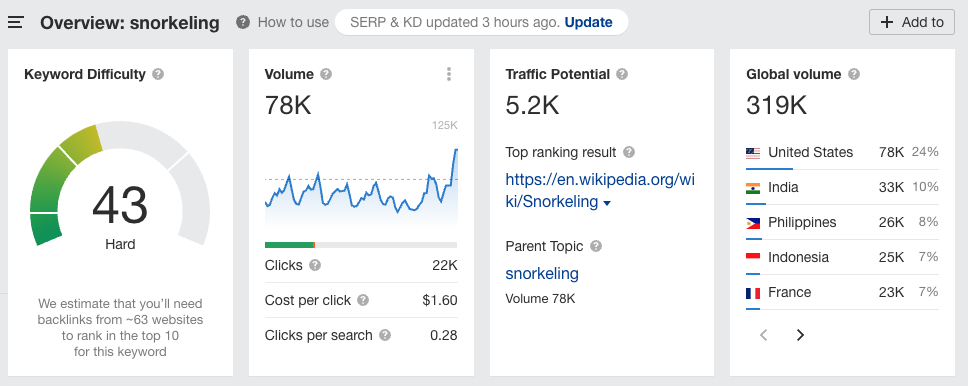Screen dimensions: 968x386
Task: Click the United States 24% share bar
Action: (x=769, y=169)
